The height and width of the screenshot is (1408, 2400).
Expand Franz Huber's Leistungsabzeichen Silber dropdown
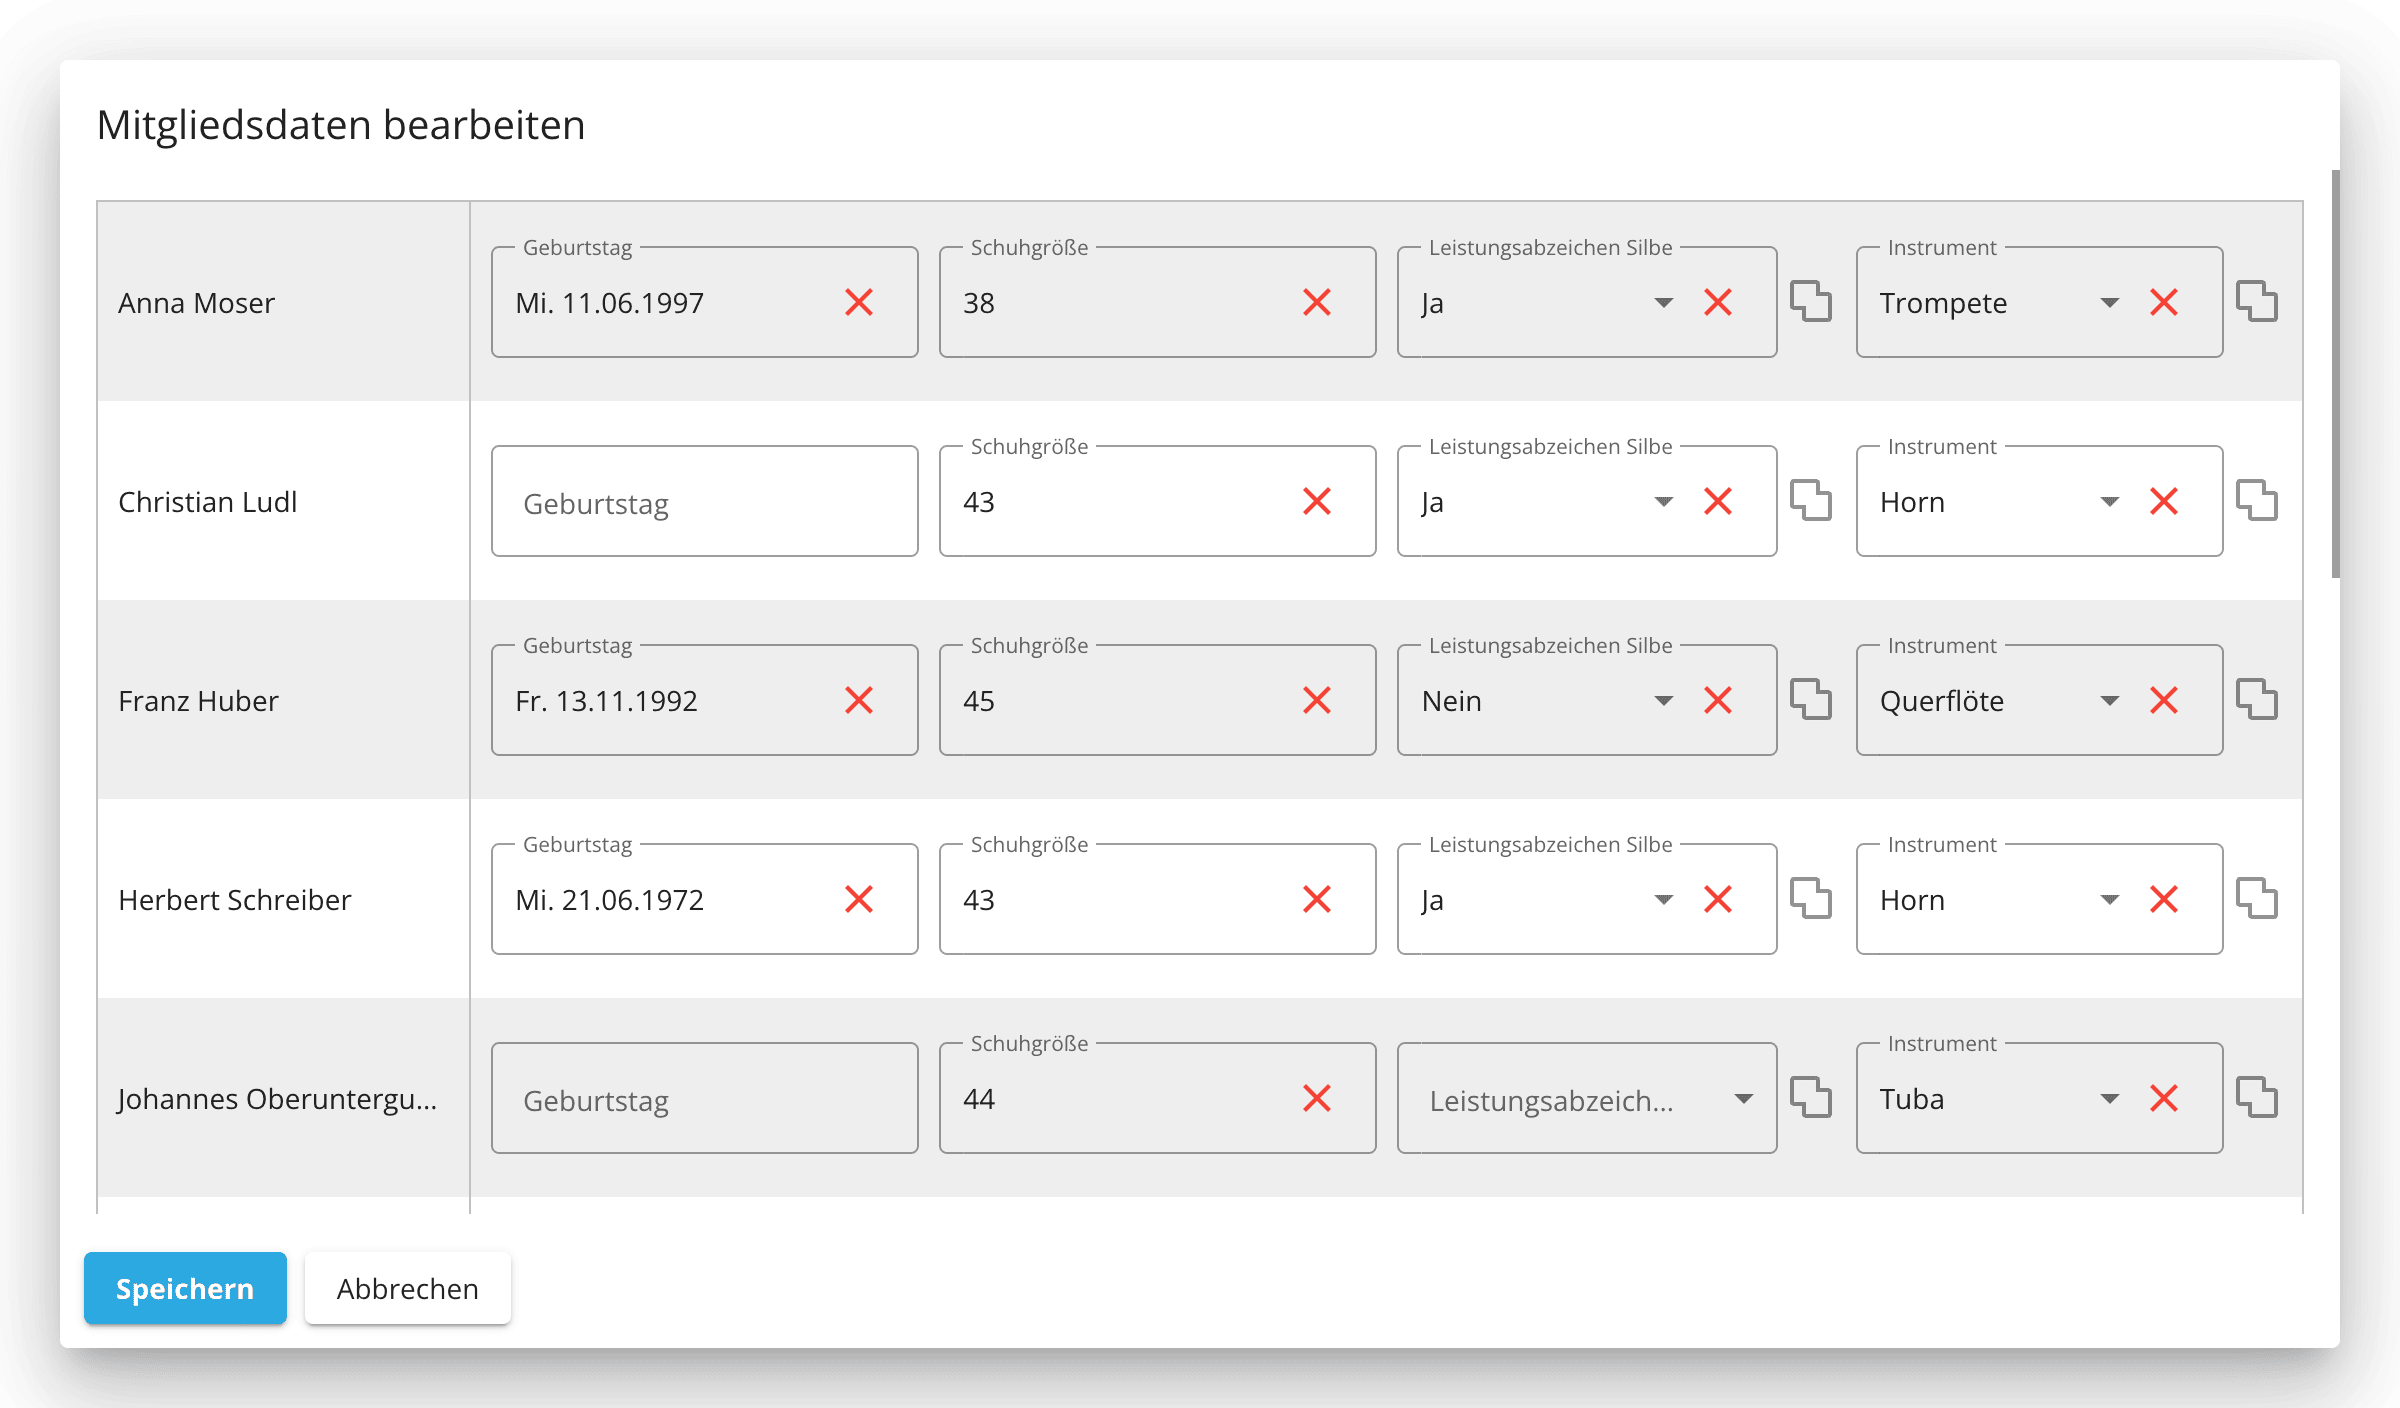1663,701
